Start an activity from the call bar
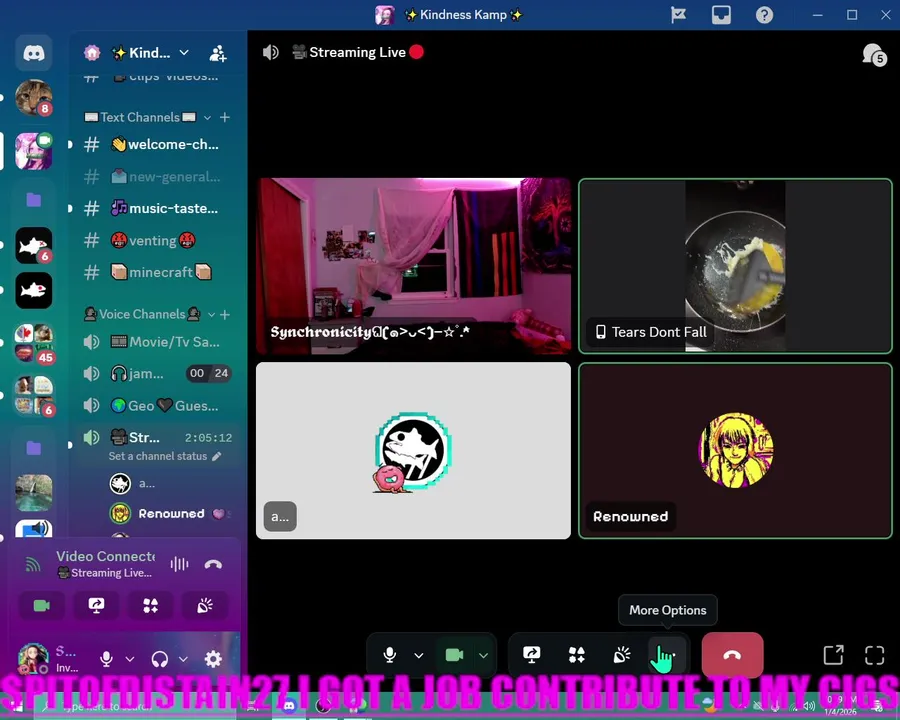 coord(576,655)
